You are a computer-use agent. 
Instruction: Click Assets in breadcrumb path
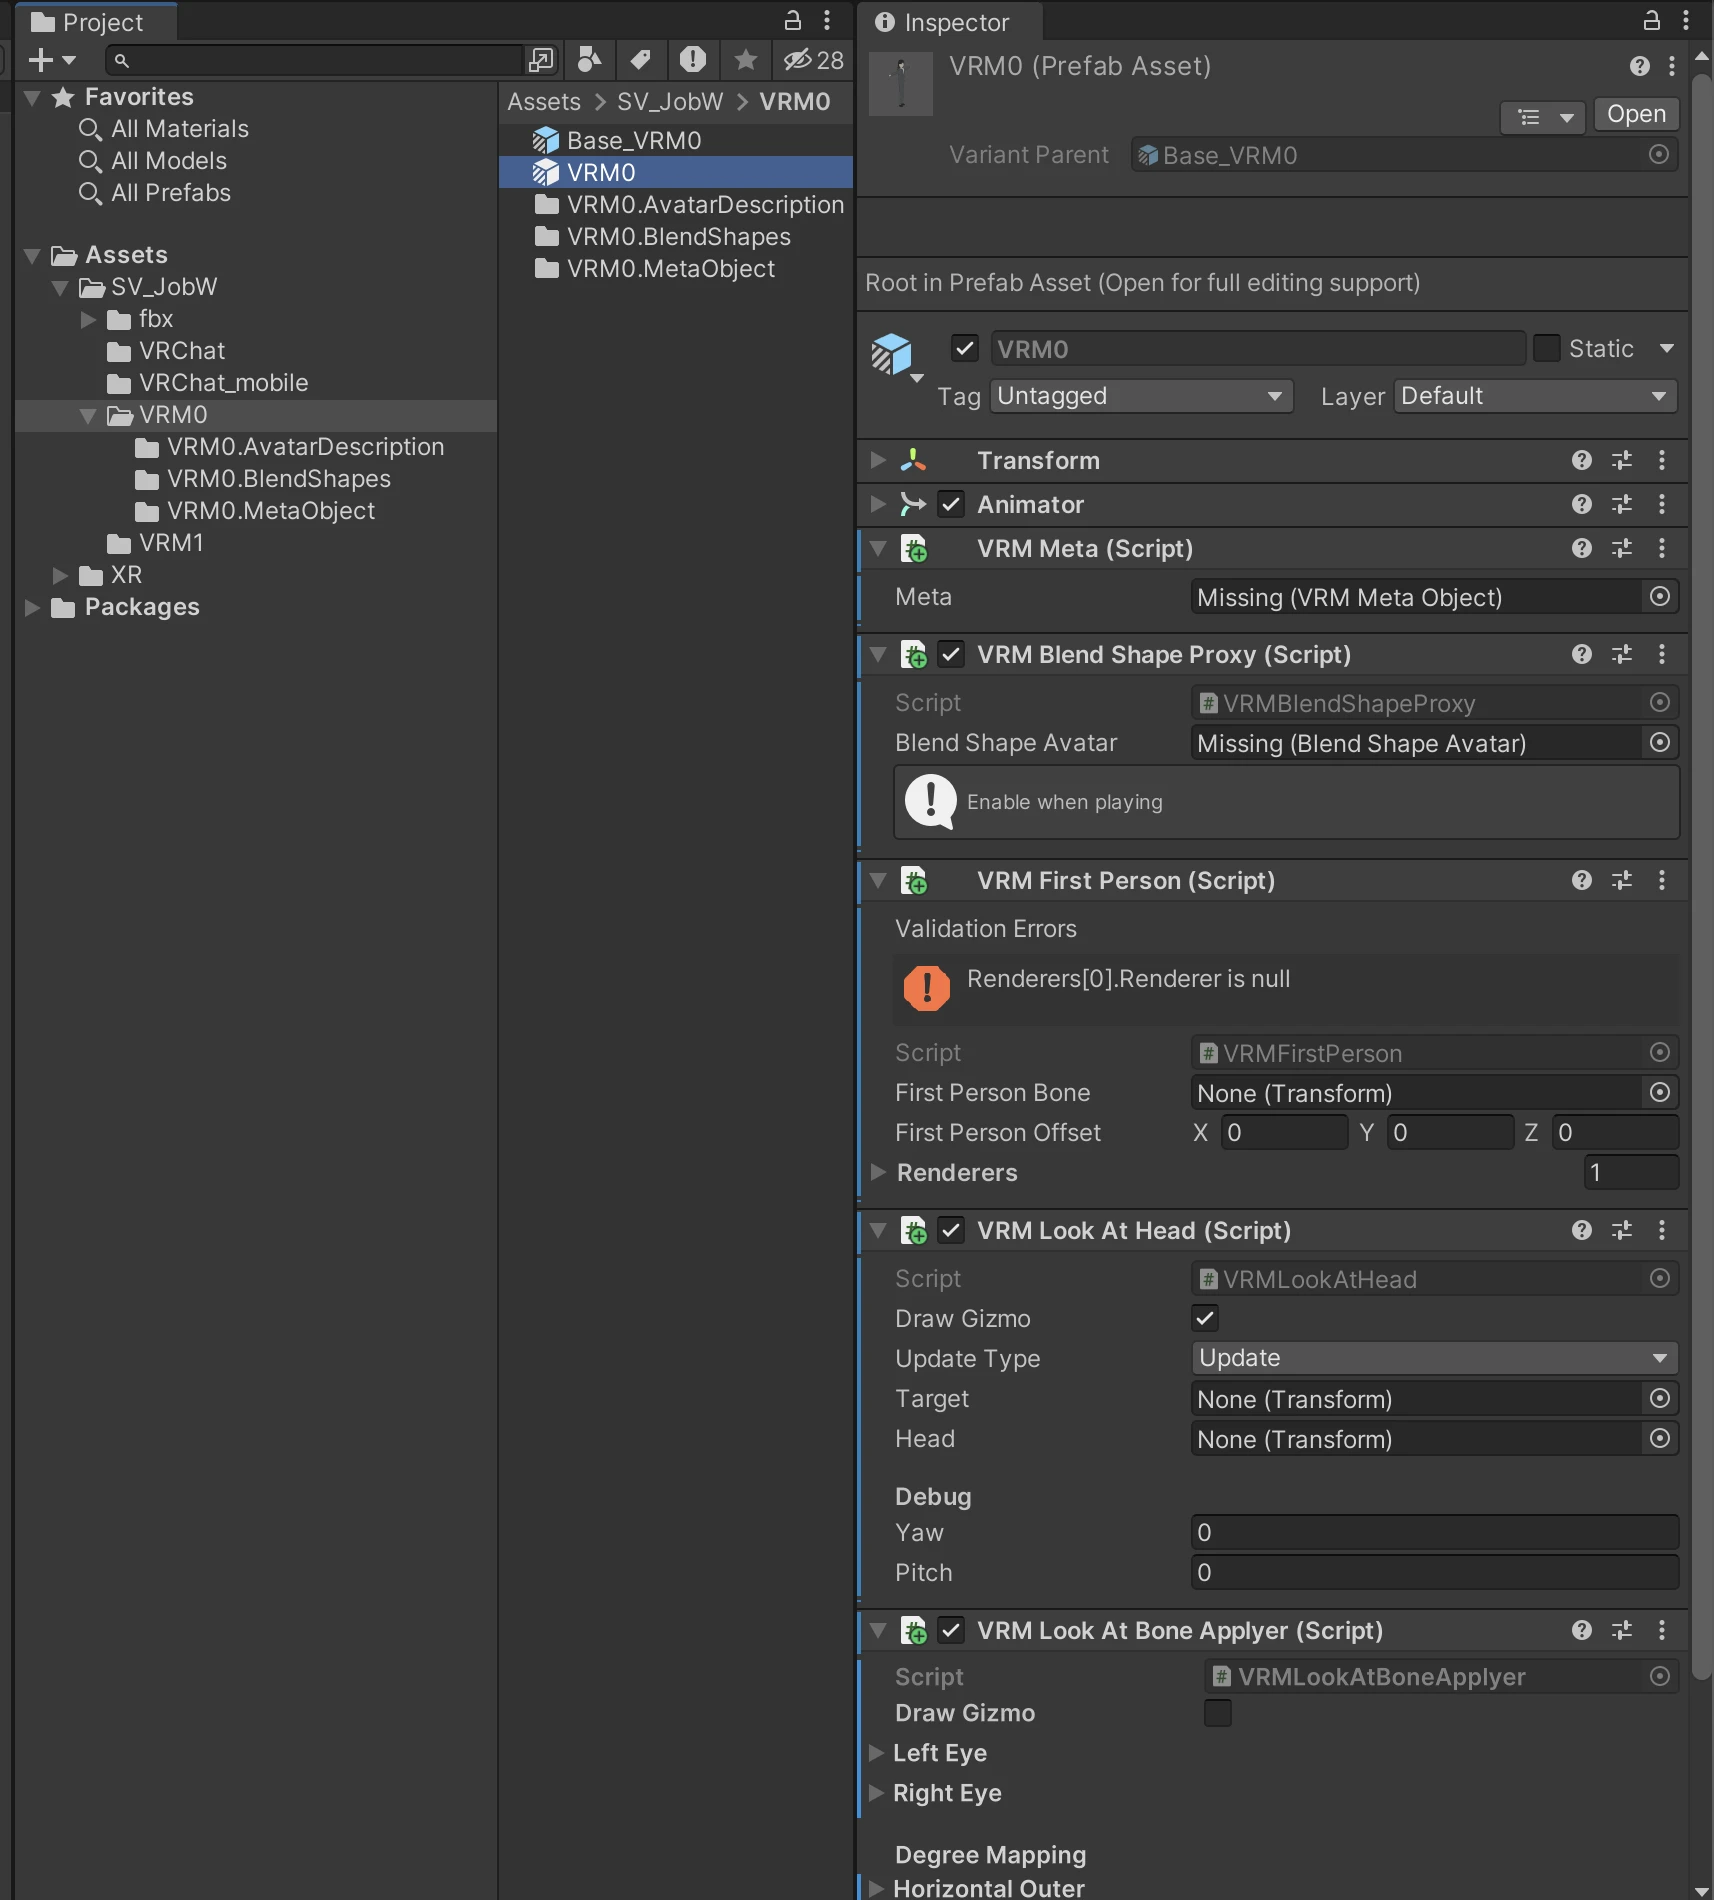(544, 102)
